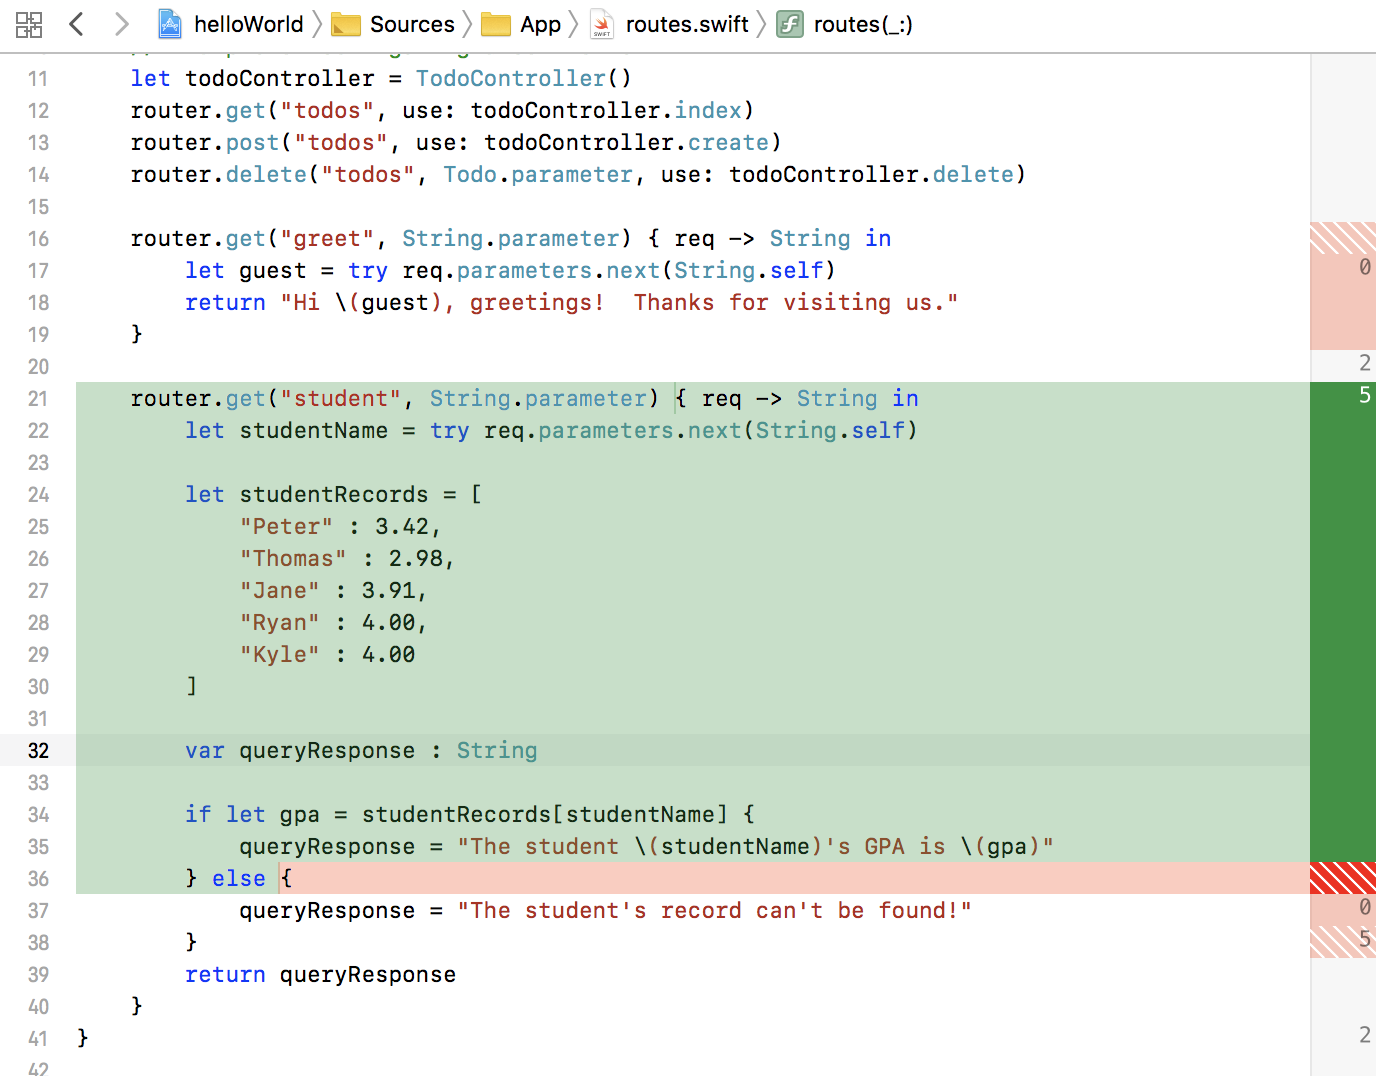Click the red striped coverage marker at line 36
The image size is (1376, 1076).
click(1342, 878)
